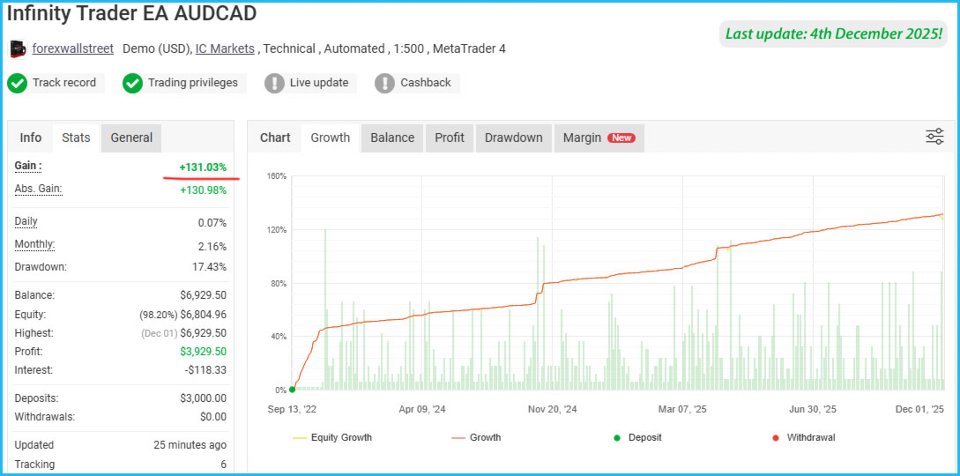Open the General tab
Viewport: 960px width, 476px height.
[132, 138]
